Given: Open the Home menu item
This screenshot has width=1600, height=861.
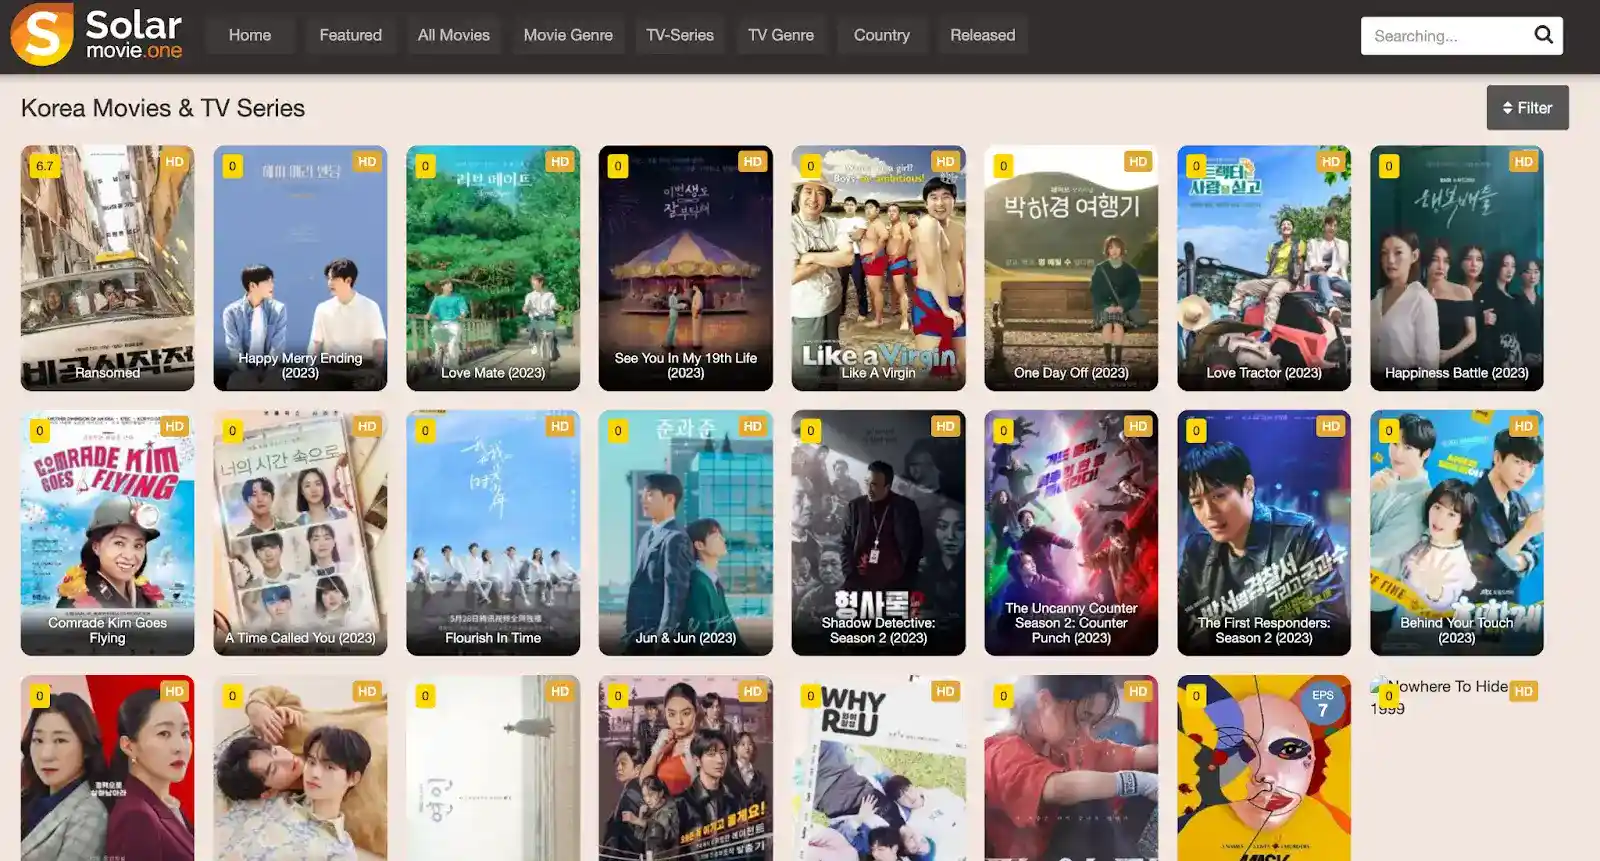Looking at the screenshot, I should 250,35.
